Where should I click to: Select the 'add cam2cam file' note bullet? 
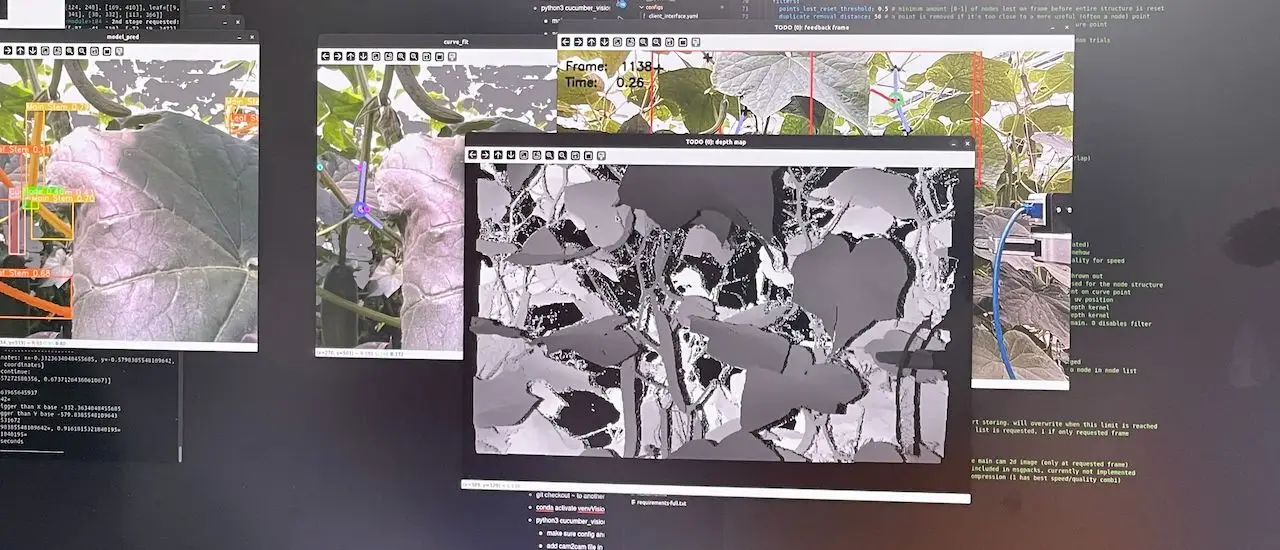pyautogui.click(x=575, y=546)
